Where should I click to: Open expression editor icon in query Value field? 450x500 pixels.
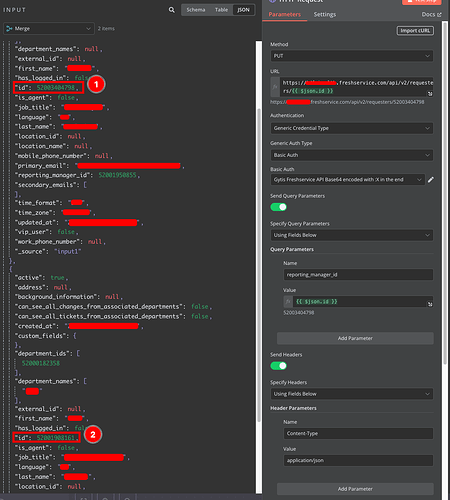[x=430, y=304]
